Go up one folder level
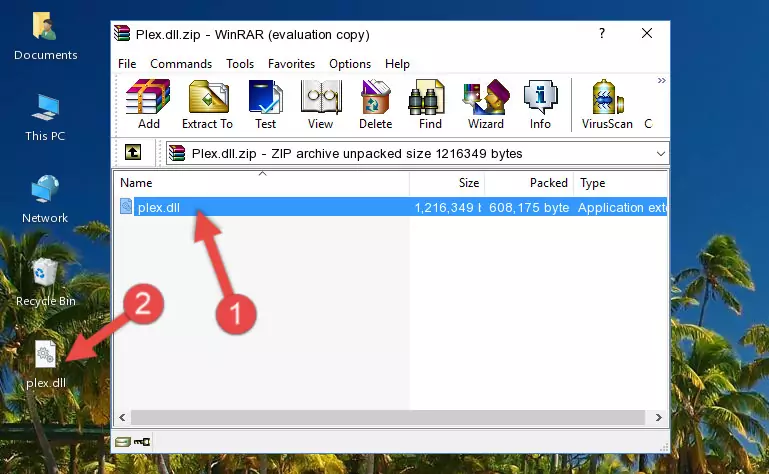The width and height of the screenshot is (769, 474). click(133, 152)
